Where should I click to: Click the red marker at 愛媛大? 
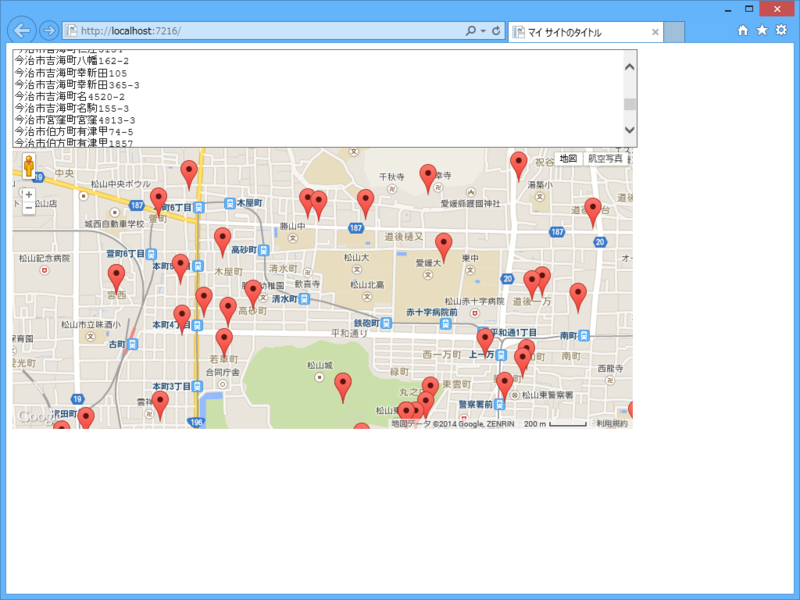pyautogui.click(x=443, y=247)
